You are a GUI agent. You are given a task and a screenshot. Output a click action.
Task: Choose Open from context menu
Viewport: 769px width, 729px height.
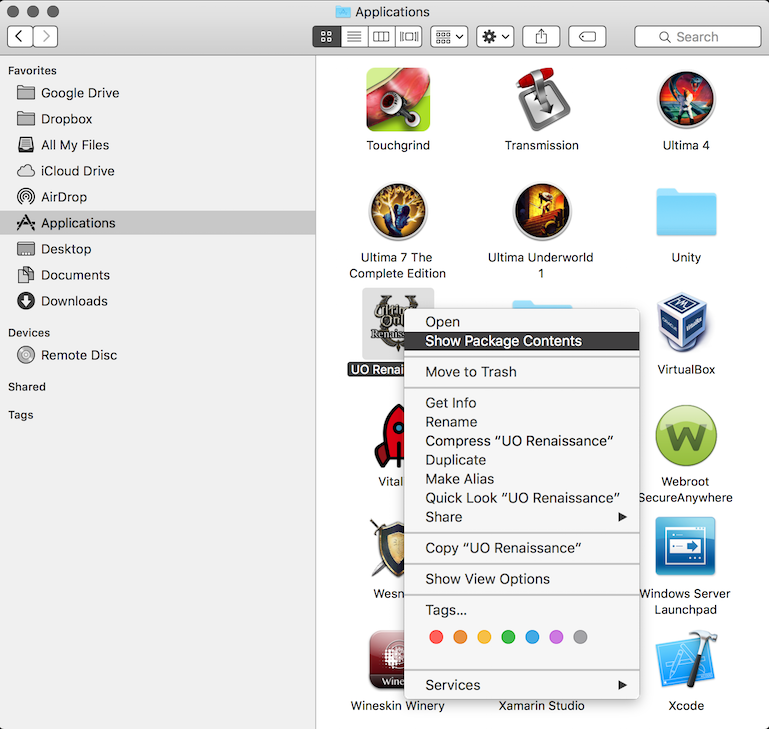(521, 322)
